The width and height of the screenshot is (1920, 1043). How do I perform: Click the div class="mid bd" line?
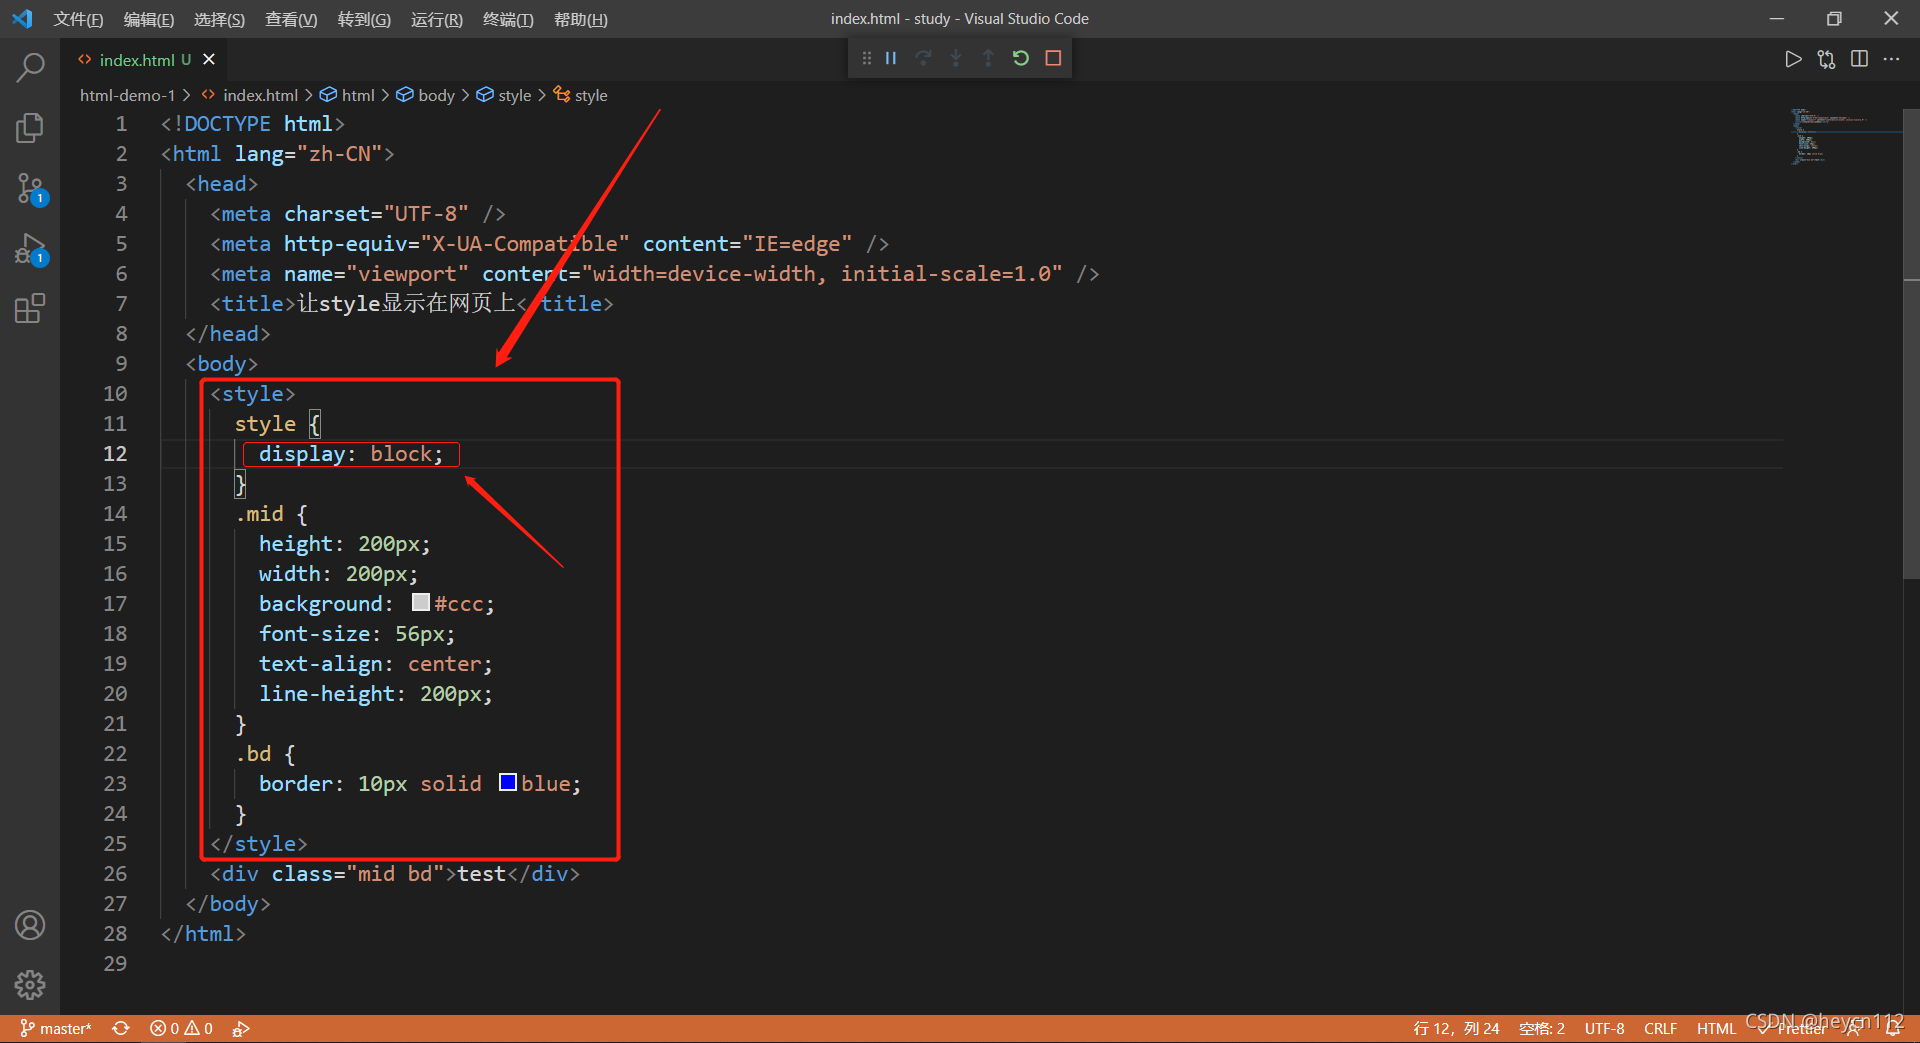pyautogui.click(x=395, y=874)
